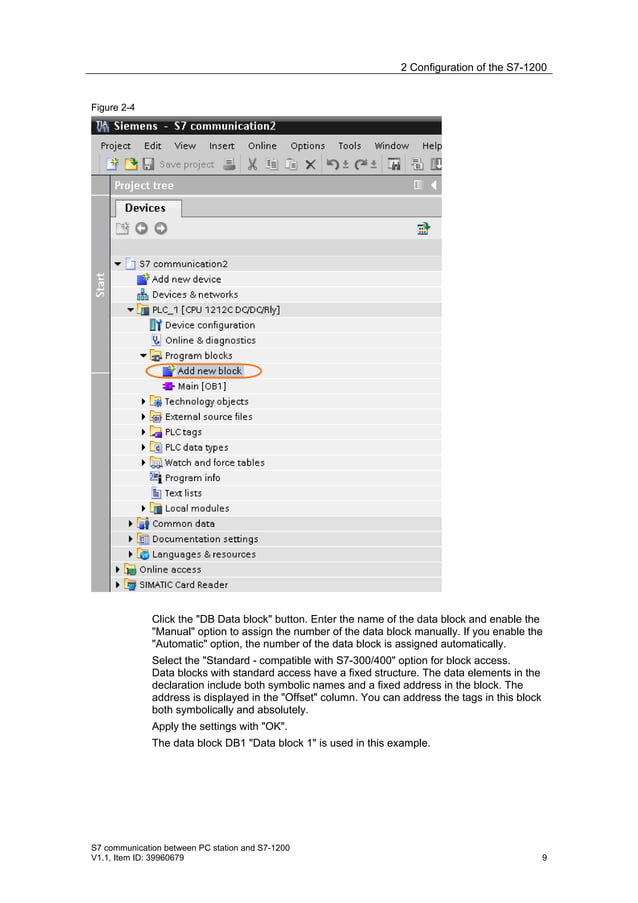Expand the Technology objects folder
This screenshot has height=903, width=638.
click(143, 401)
